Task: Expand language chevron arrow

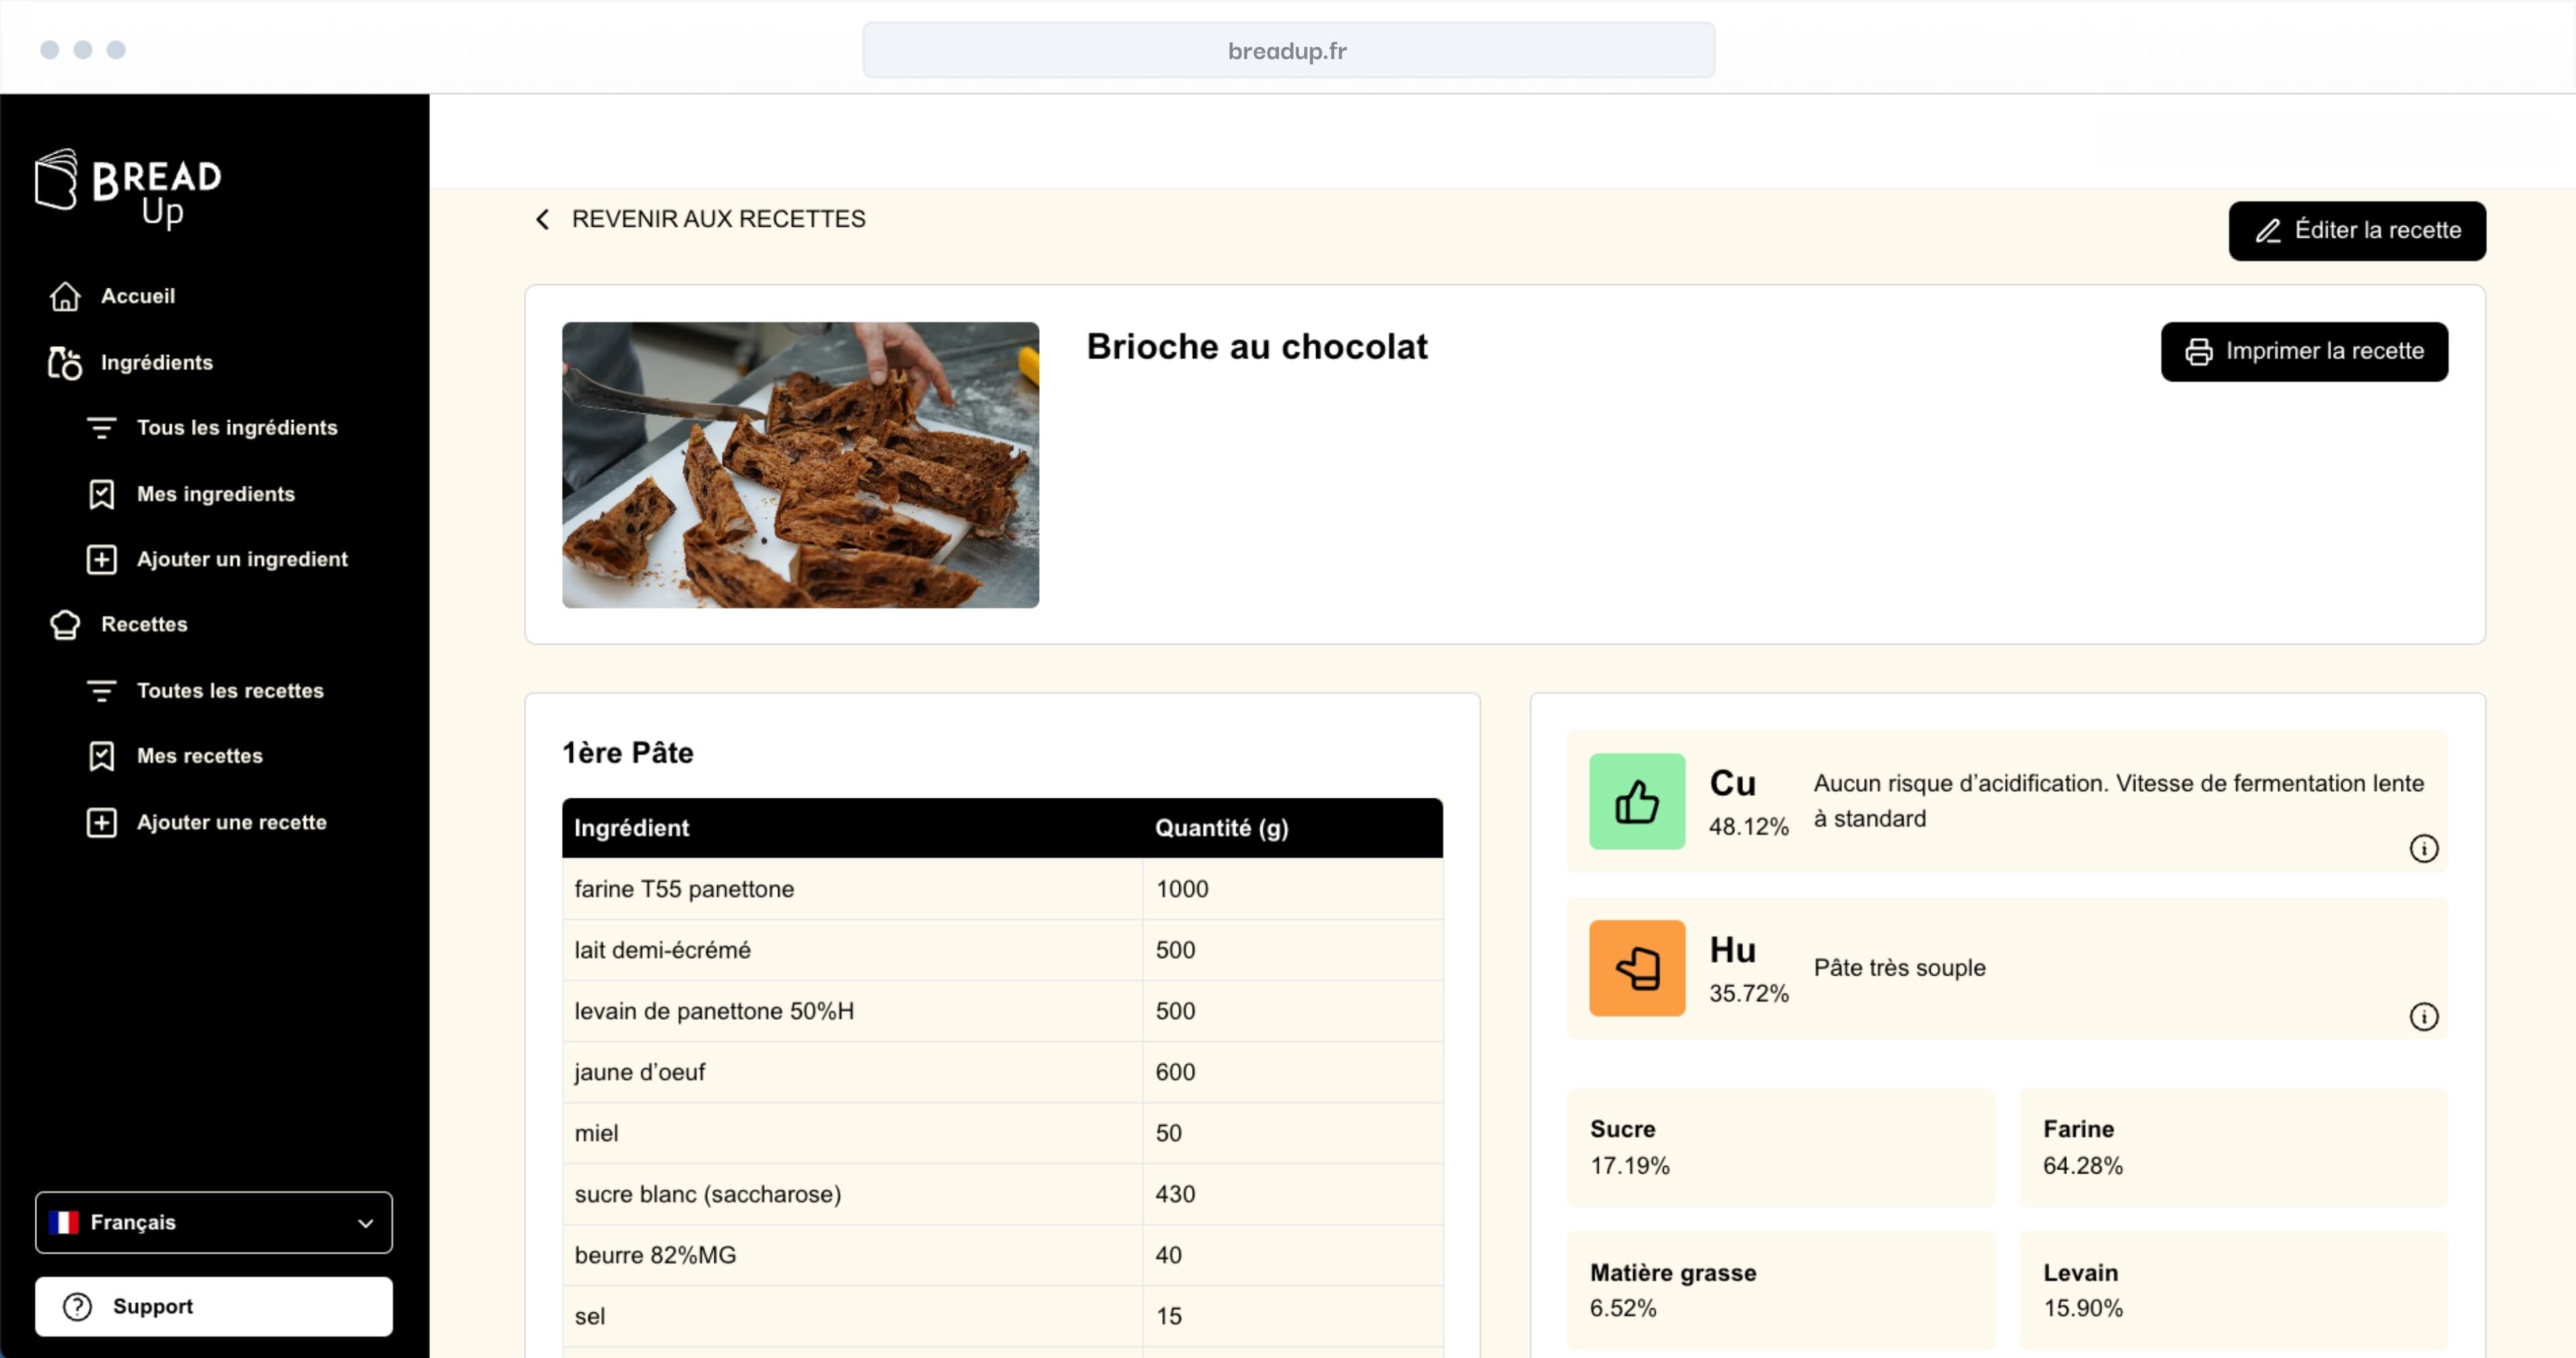Action: point(366,1223)
